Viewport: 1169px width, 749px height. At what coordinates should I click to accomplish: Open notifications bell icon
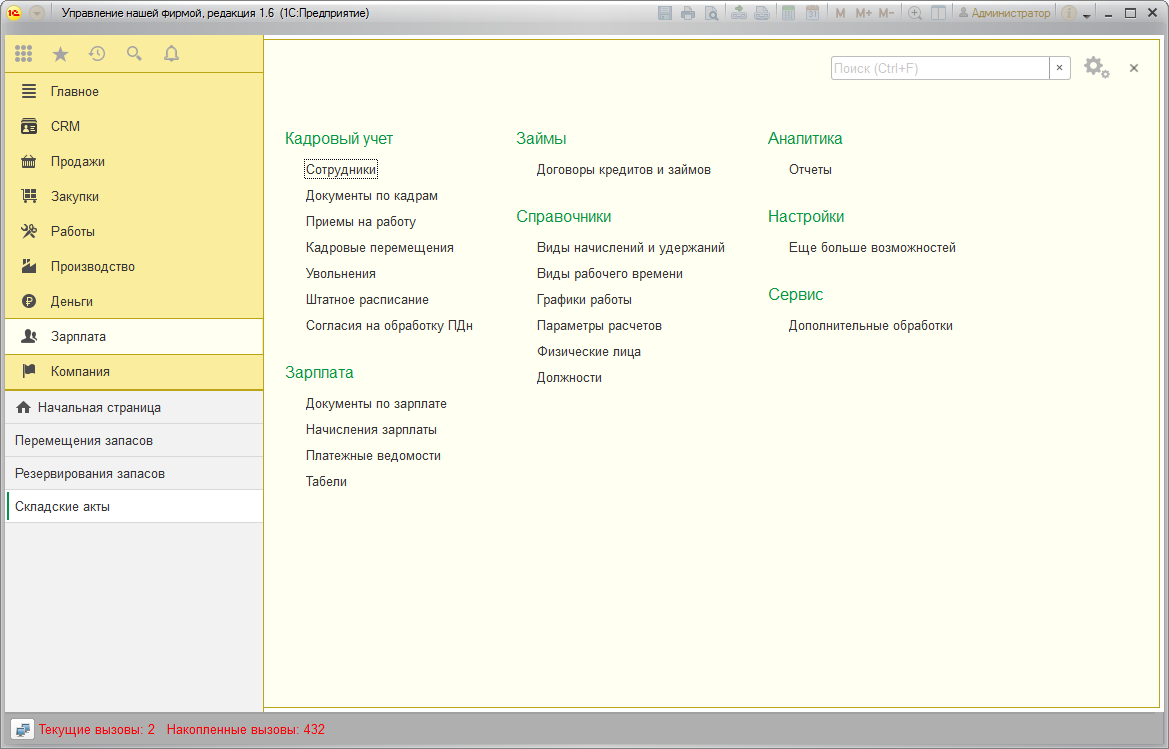[x=171, y=54]
